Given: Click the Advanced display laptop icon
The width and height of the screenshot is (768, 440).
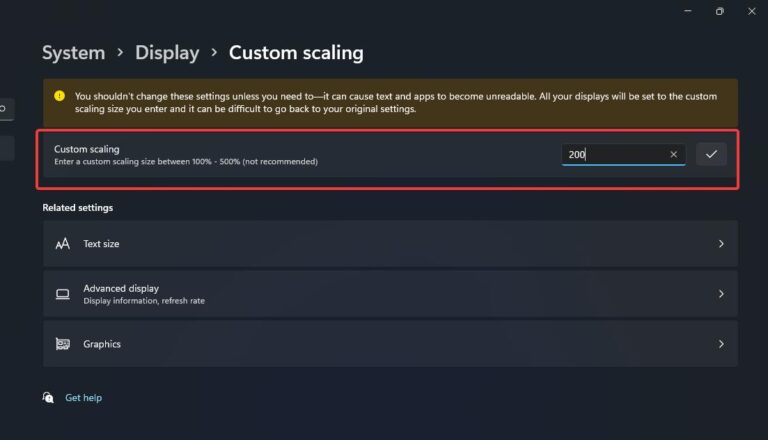Looking at the screenshot, I should click(62, 294).
